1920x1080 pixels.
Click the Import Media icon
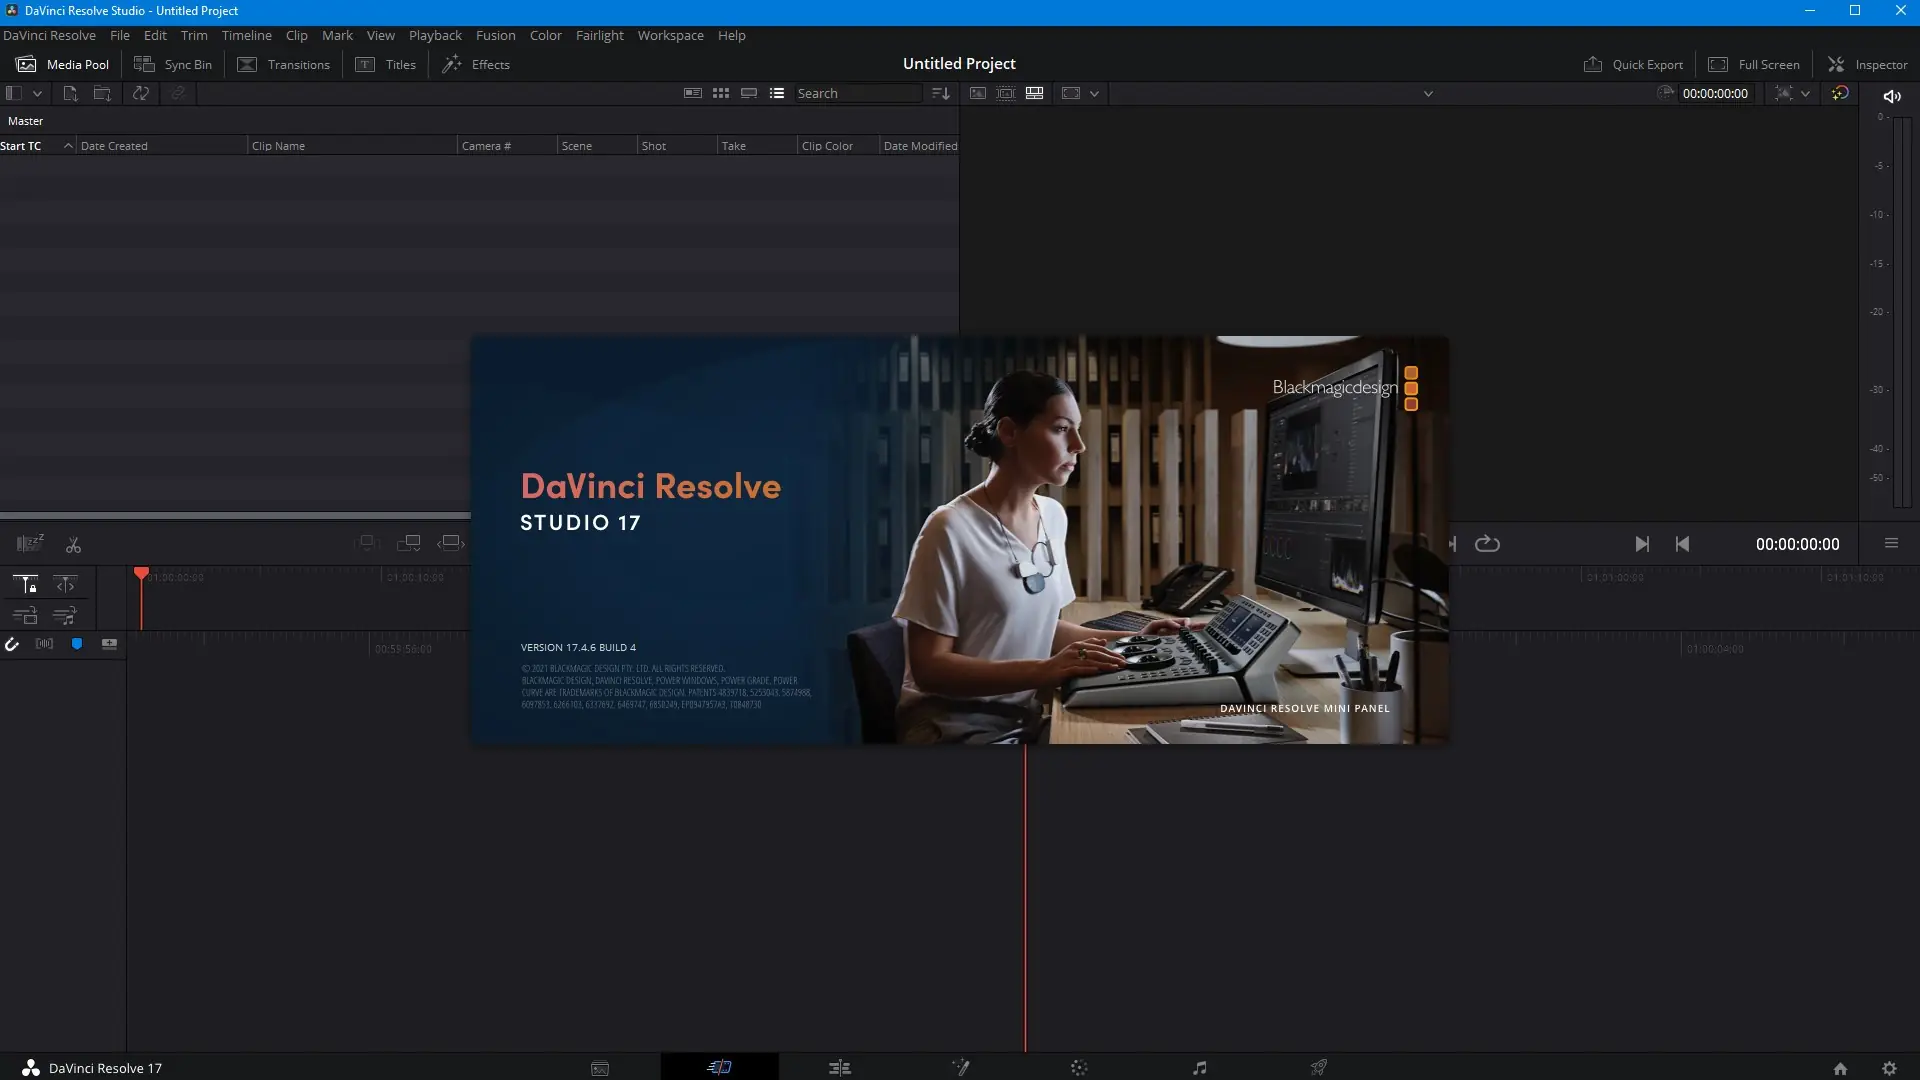(70, 93)
